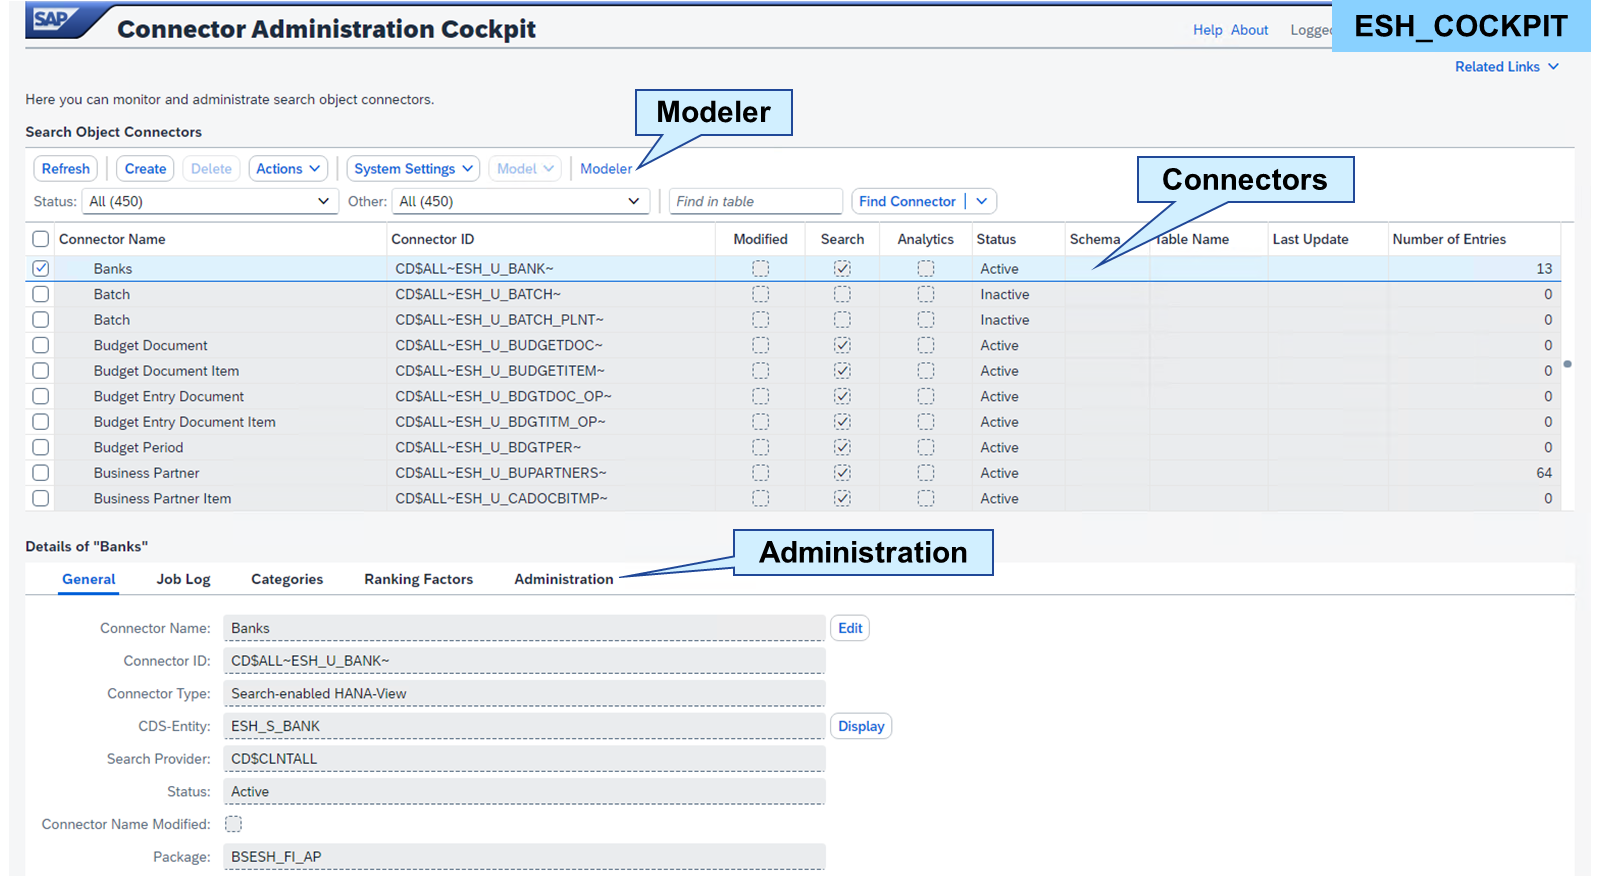Screen dimensions: 1600x876
Task: Toggle the select-all checkbox beside Connector Name
Action: (40, 239)
